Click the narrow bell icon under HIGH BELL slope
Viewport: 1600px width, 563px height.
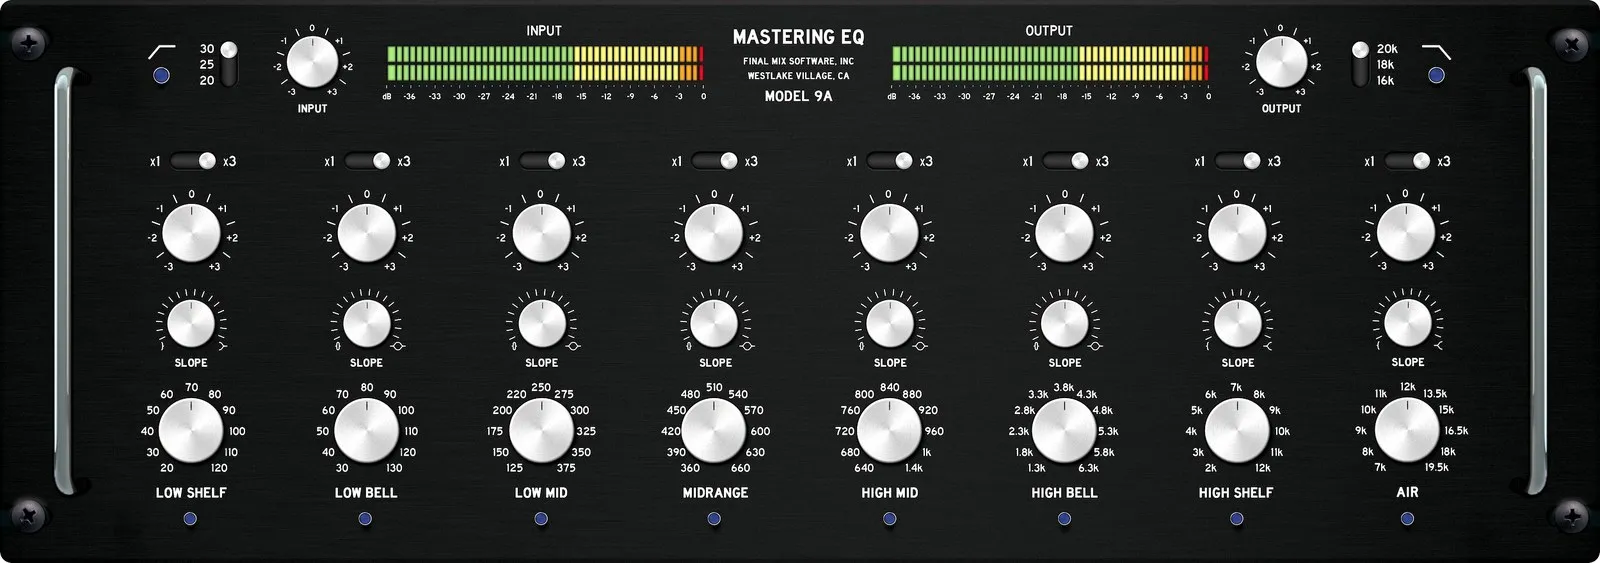1036,346
